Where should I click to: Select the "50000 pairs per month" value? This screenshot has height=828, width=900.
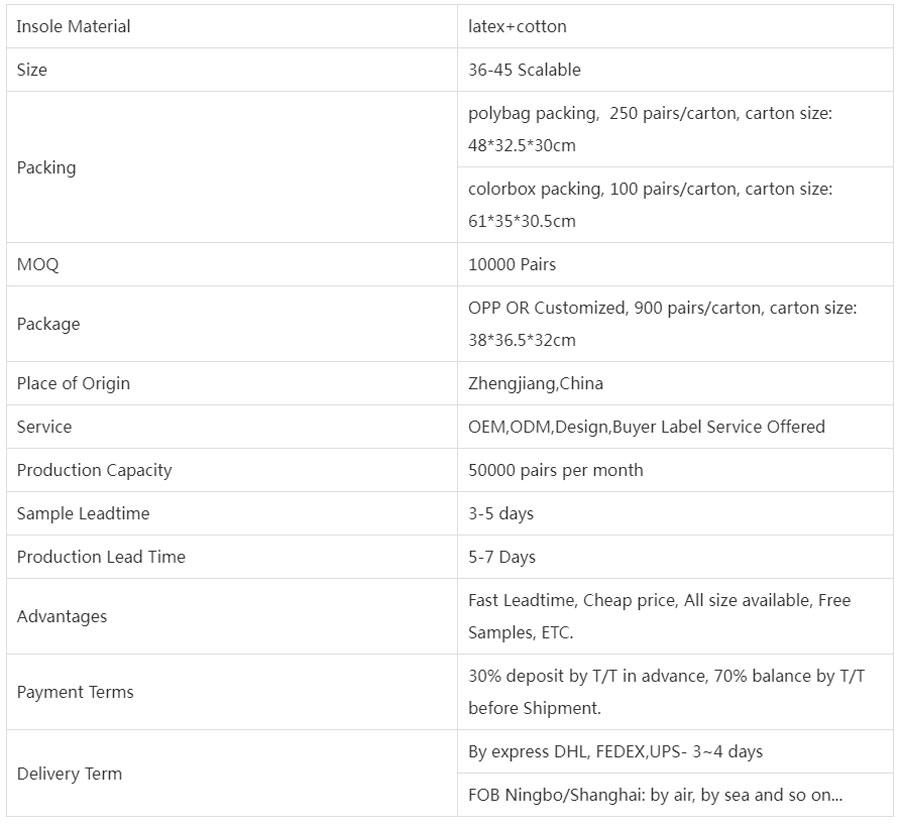555,470
